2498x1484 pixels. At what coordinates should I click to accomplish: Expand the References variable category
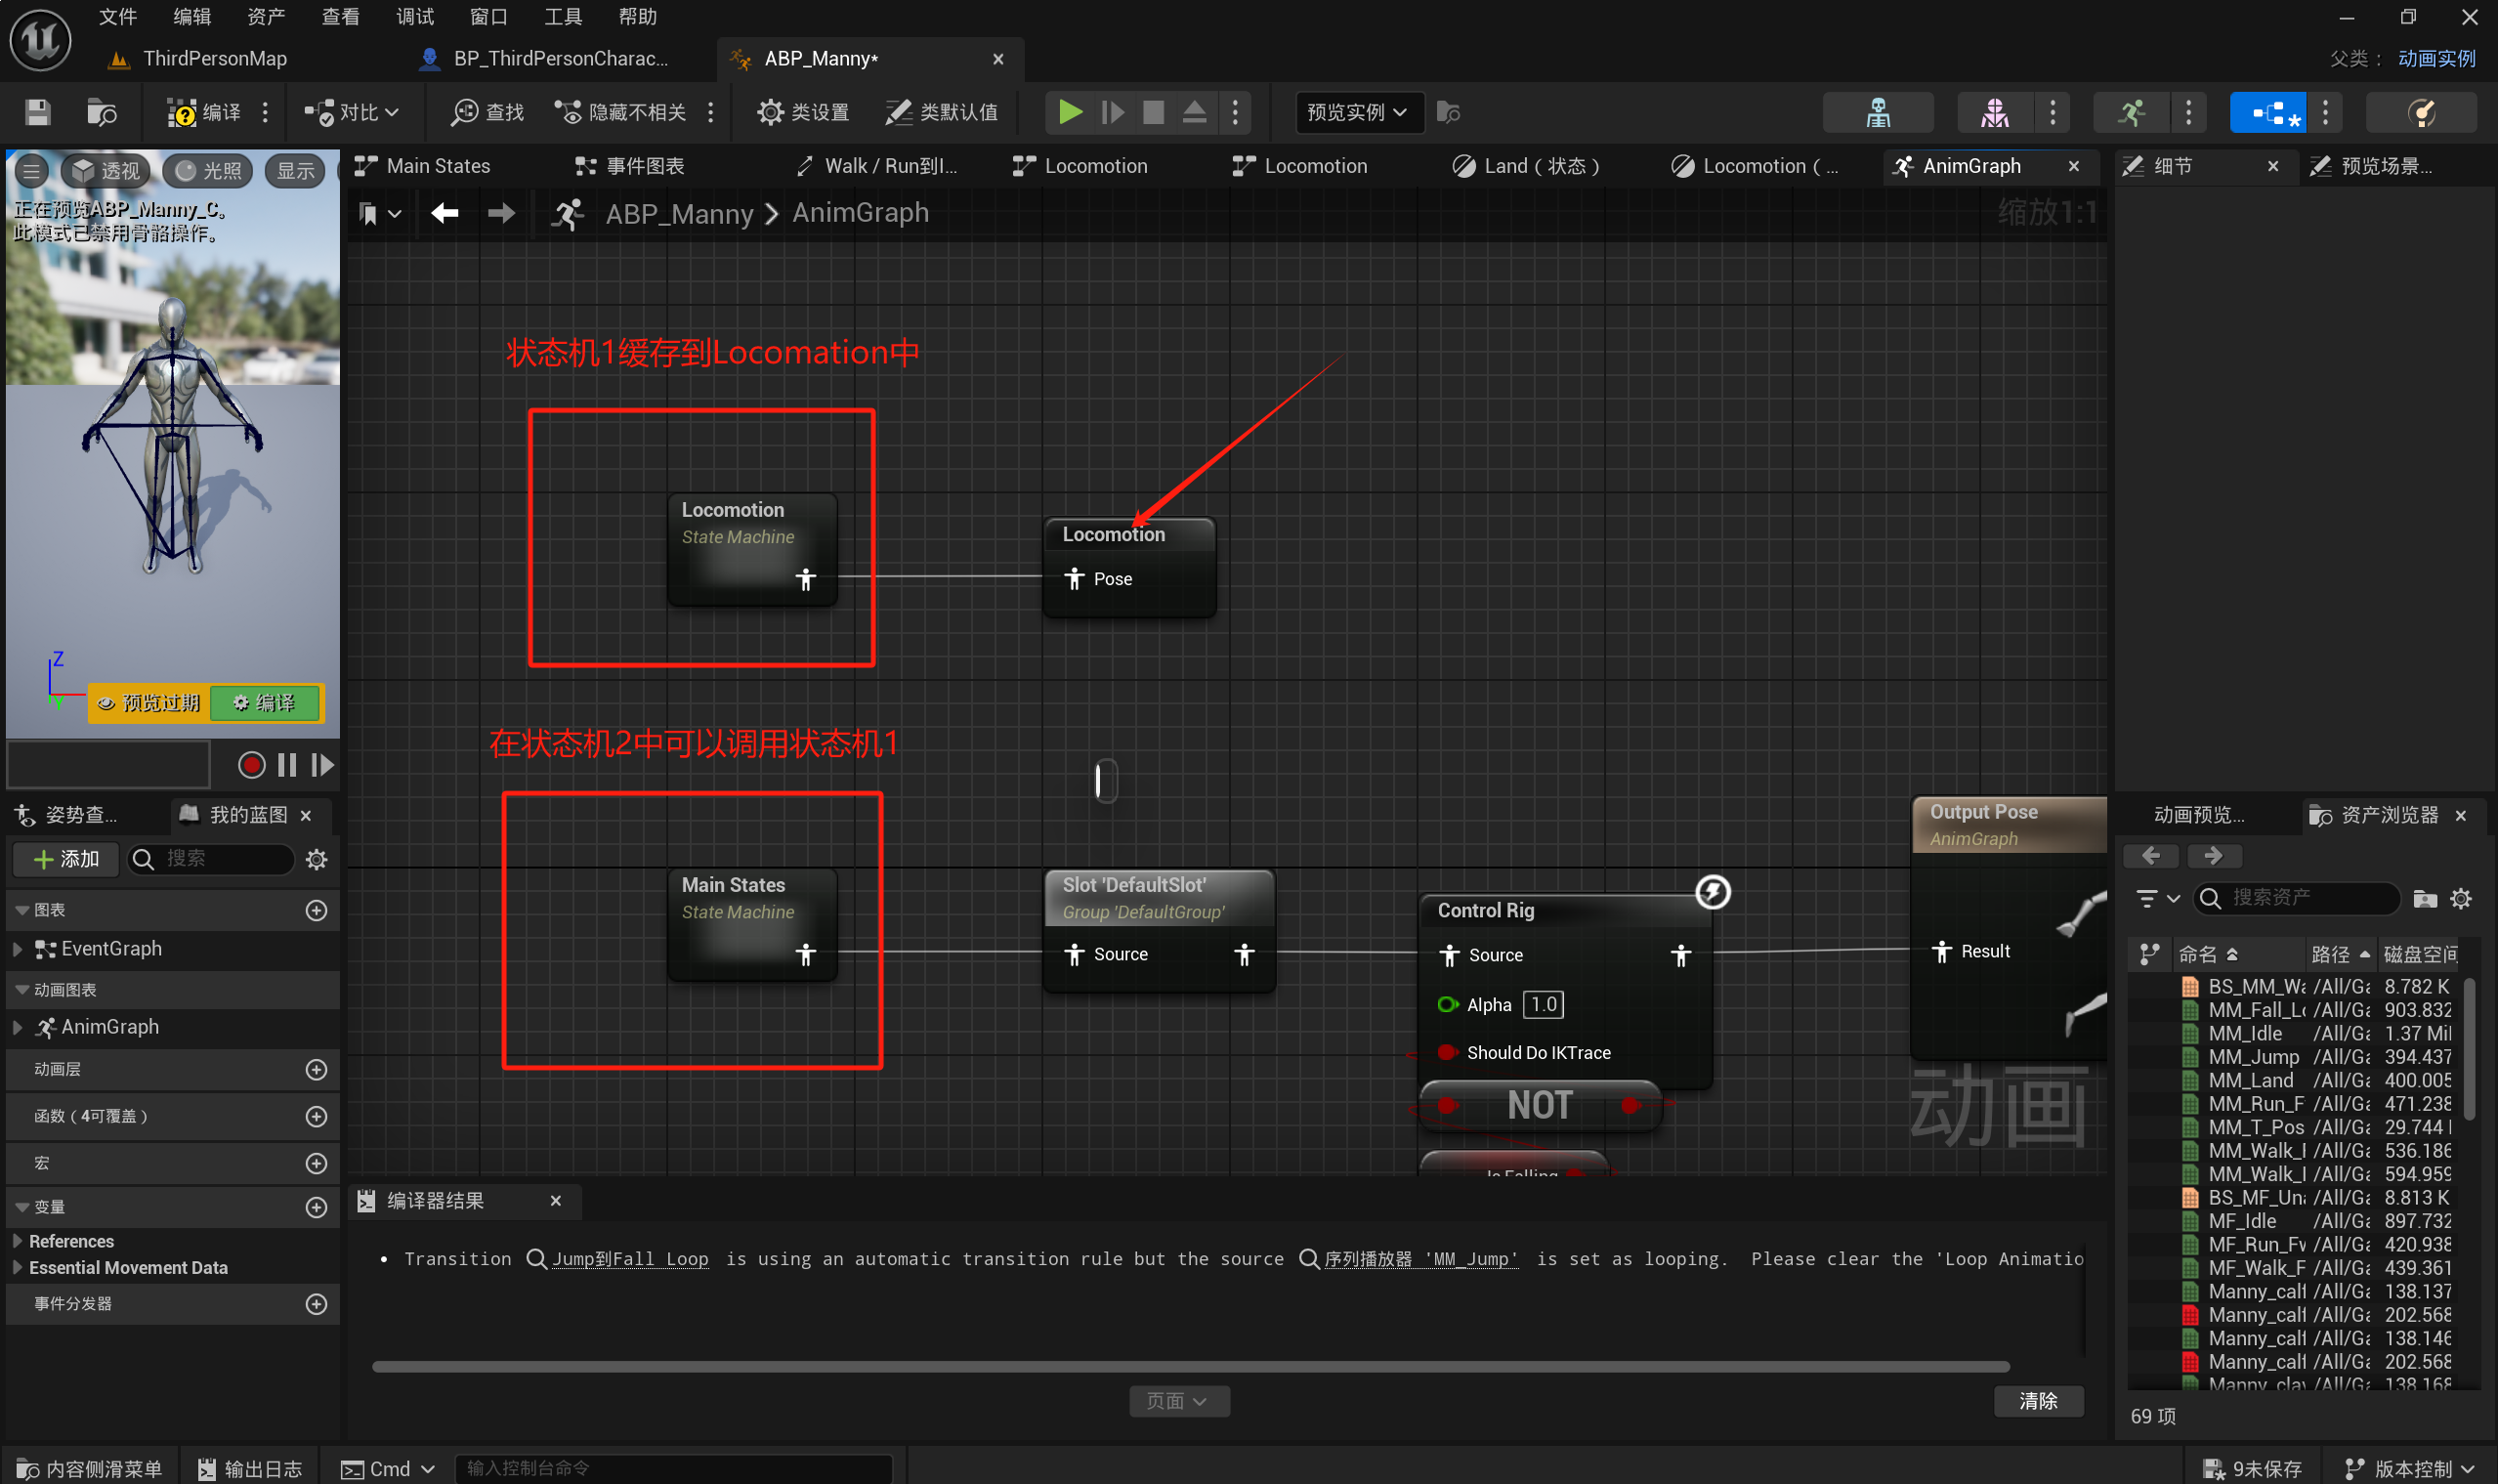pyautogui.click(x=18, y=1241)
